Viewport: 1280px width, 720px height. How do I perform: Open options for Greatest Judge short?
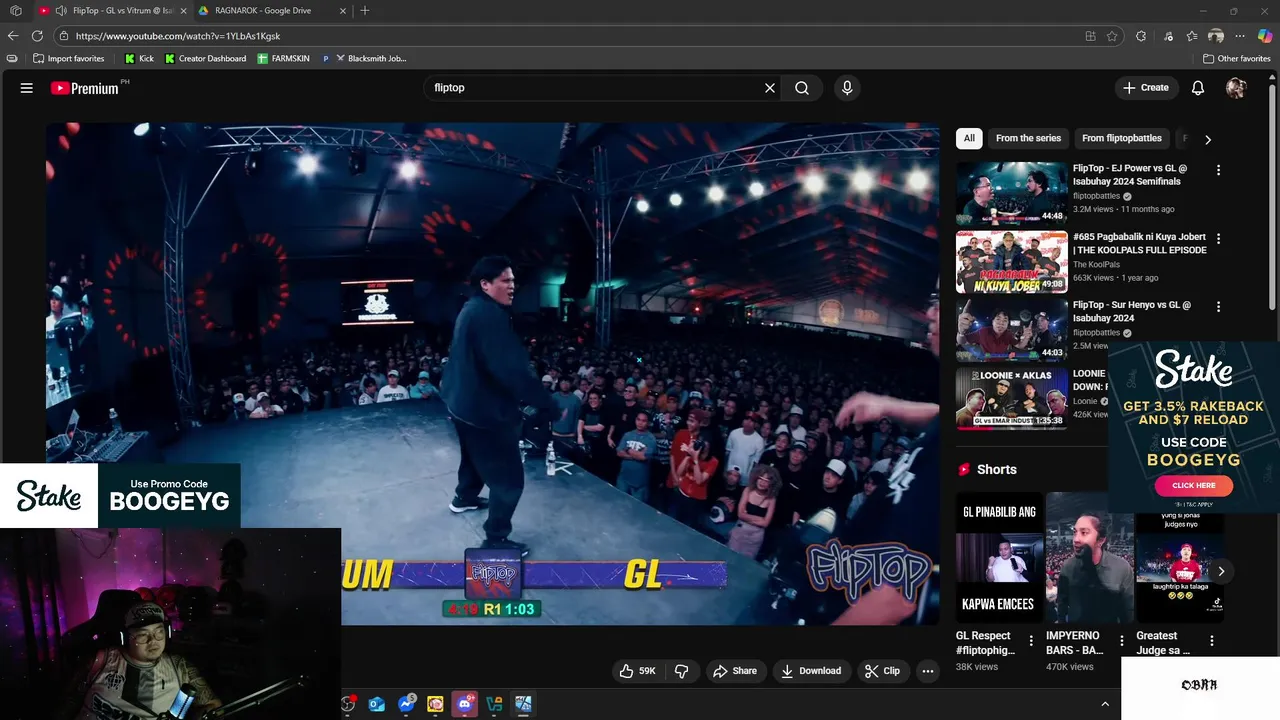(1211, 641)
